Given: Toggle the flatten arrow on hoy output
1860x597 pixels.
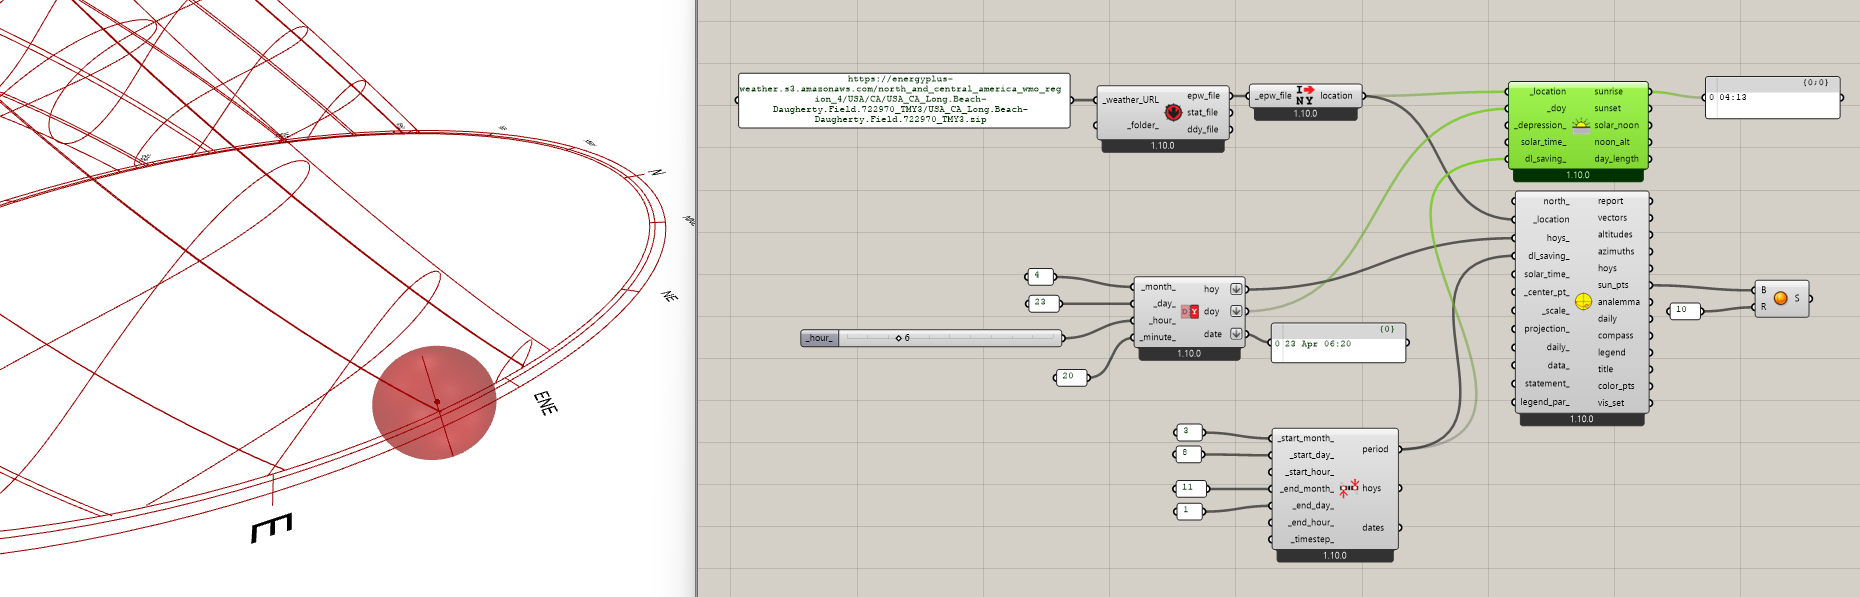Looking at the screenshot, I should pos(1236,289).
